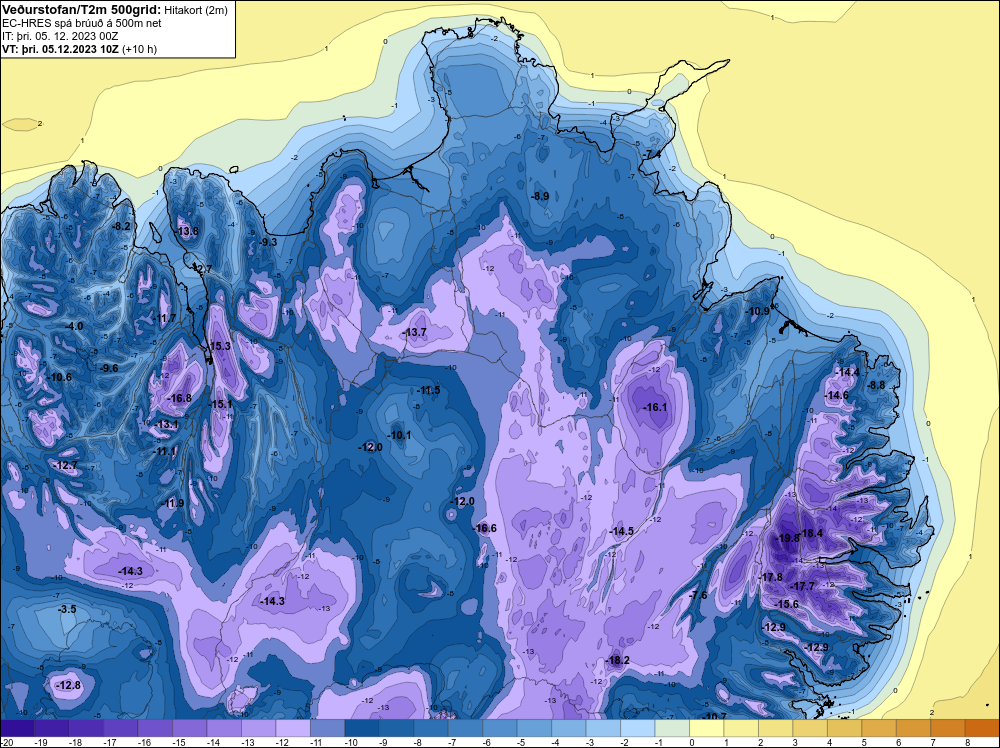
Task: Pick the legend swatch between -13 and -12
Action: tap(259, 728)
